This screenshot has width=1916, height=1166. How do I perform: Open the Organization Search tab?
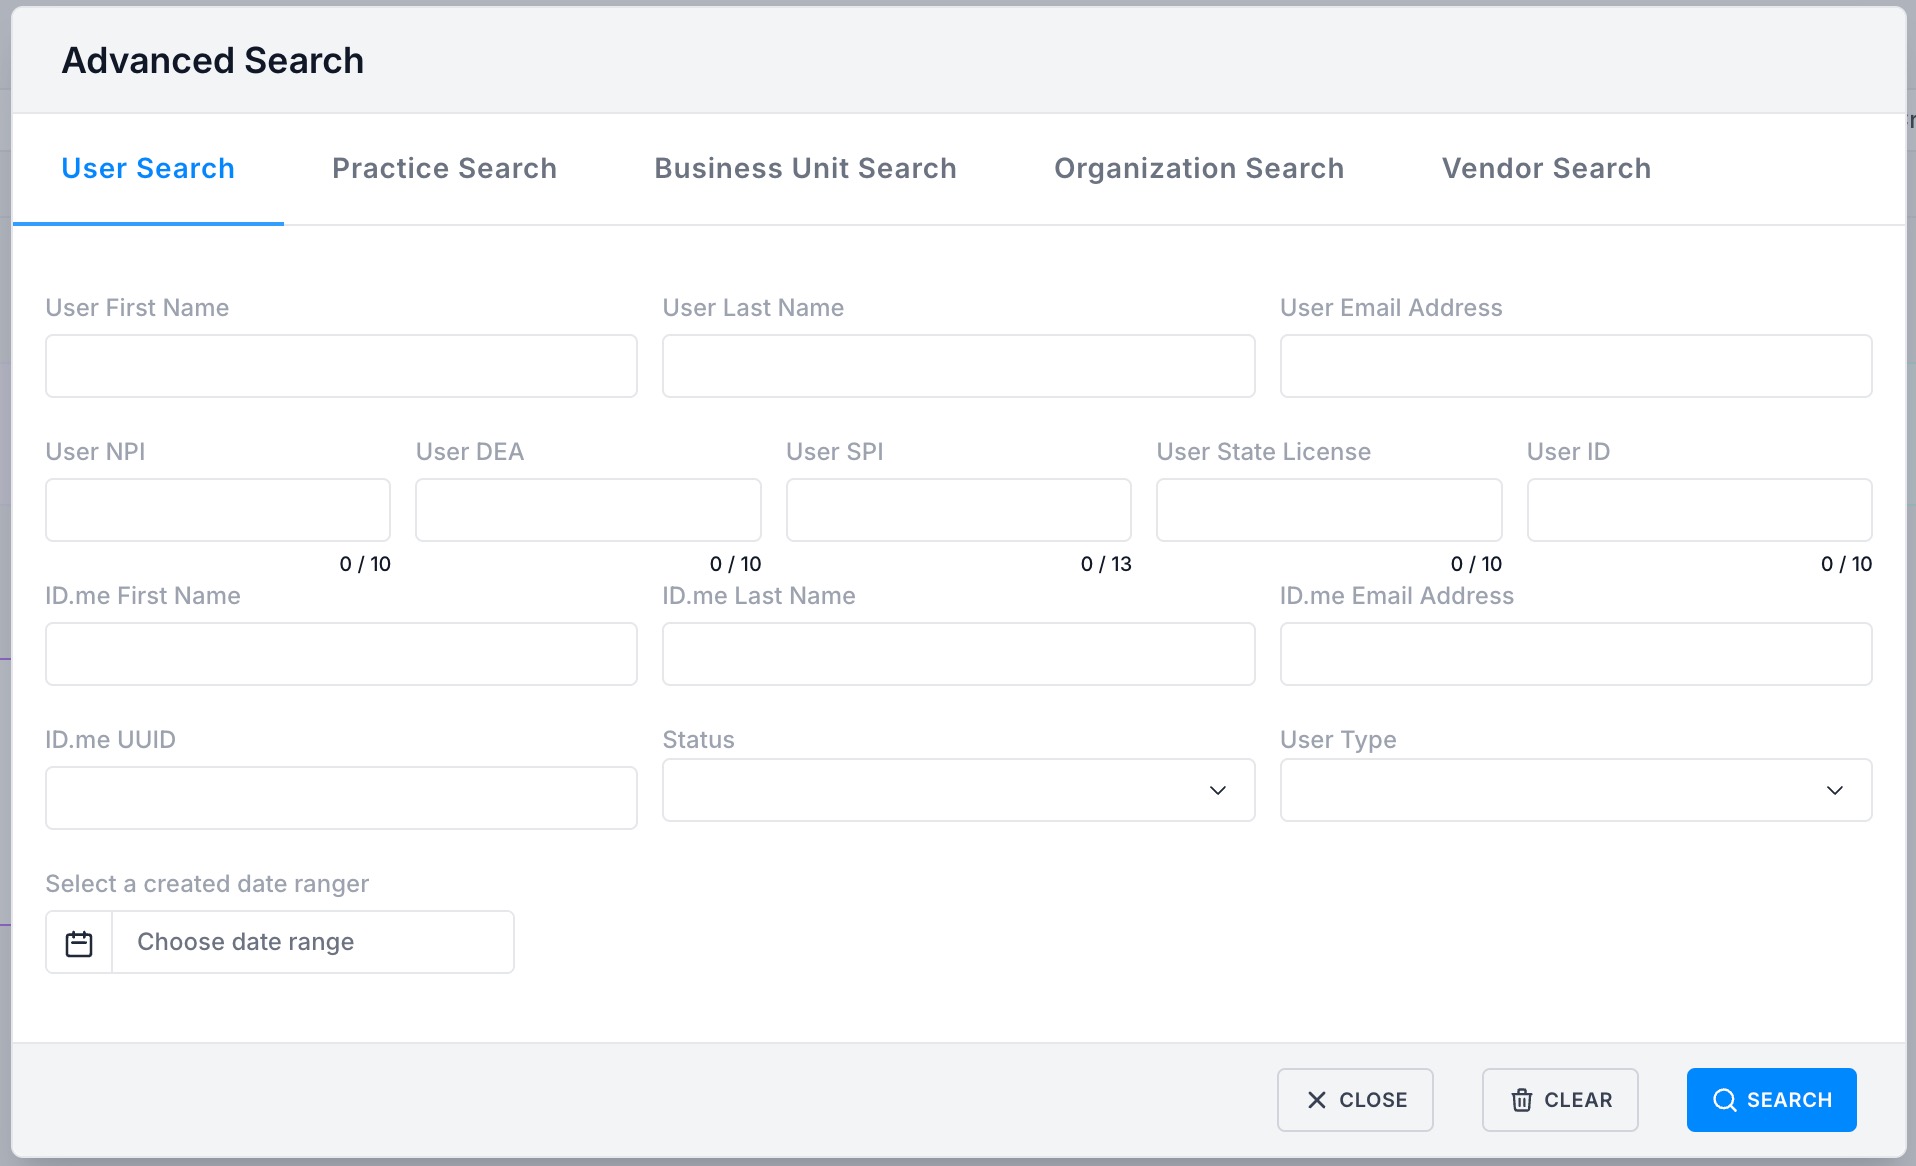(x=1199, y=168)
